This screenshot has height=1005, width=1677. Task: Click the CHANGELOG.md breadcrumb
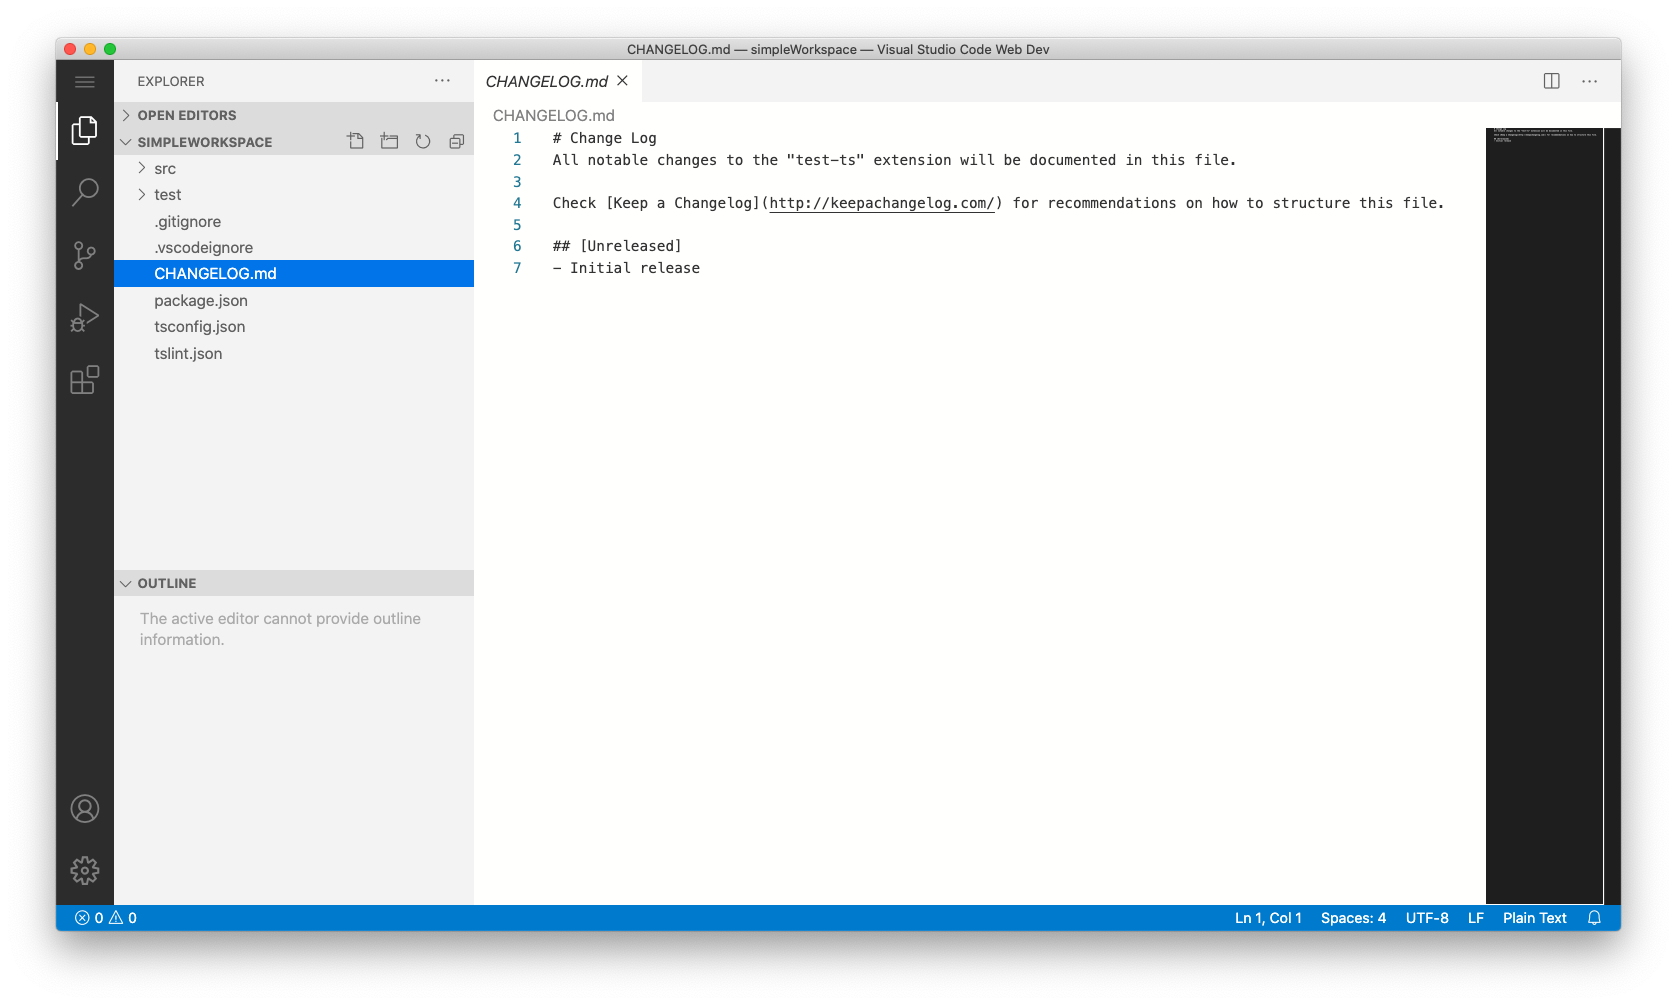[554, 115]
